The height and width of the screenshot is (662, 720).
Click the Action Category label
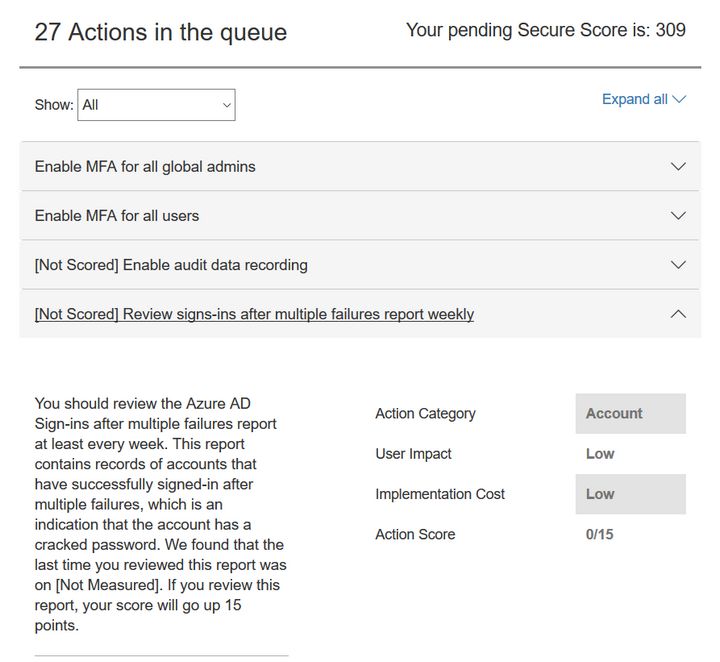[x=425, y=413]
